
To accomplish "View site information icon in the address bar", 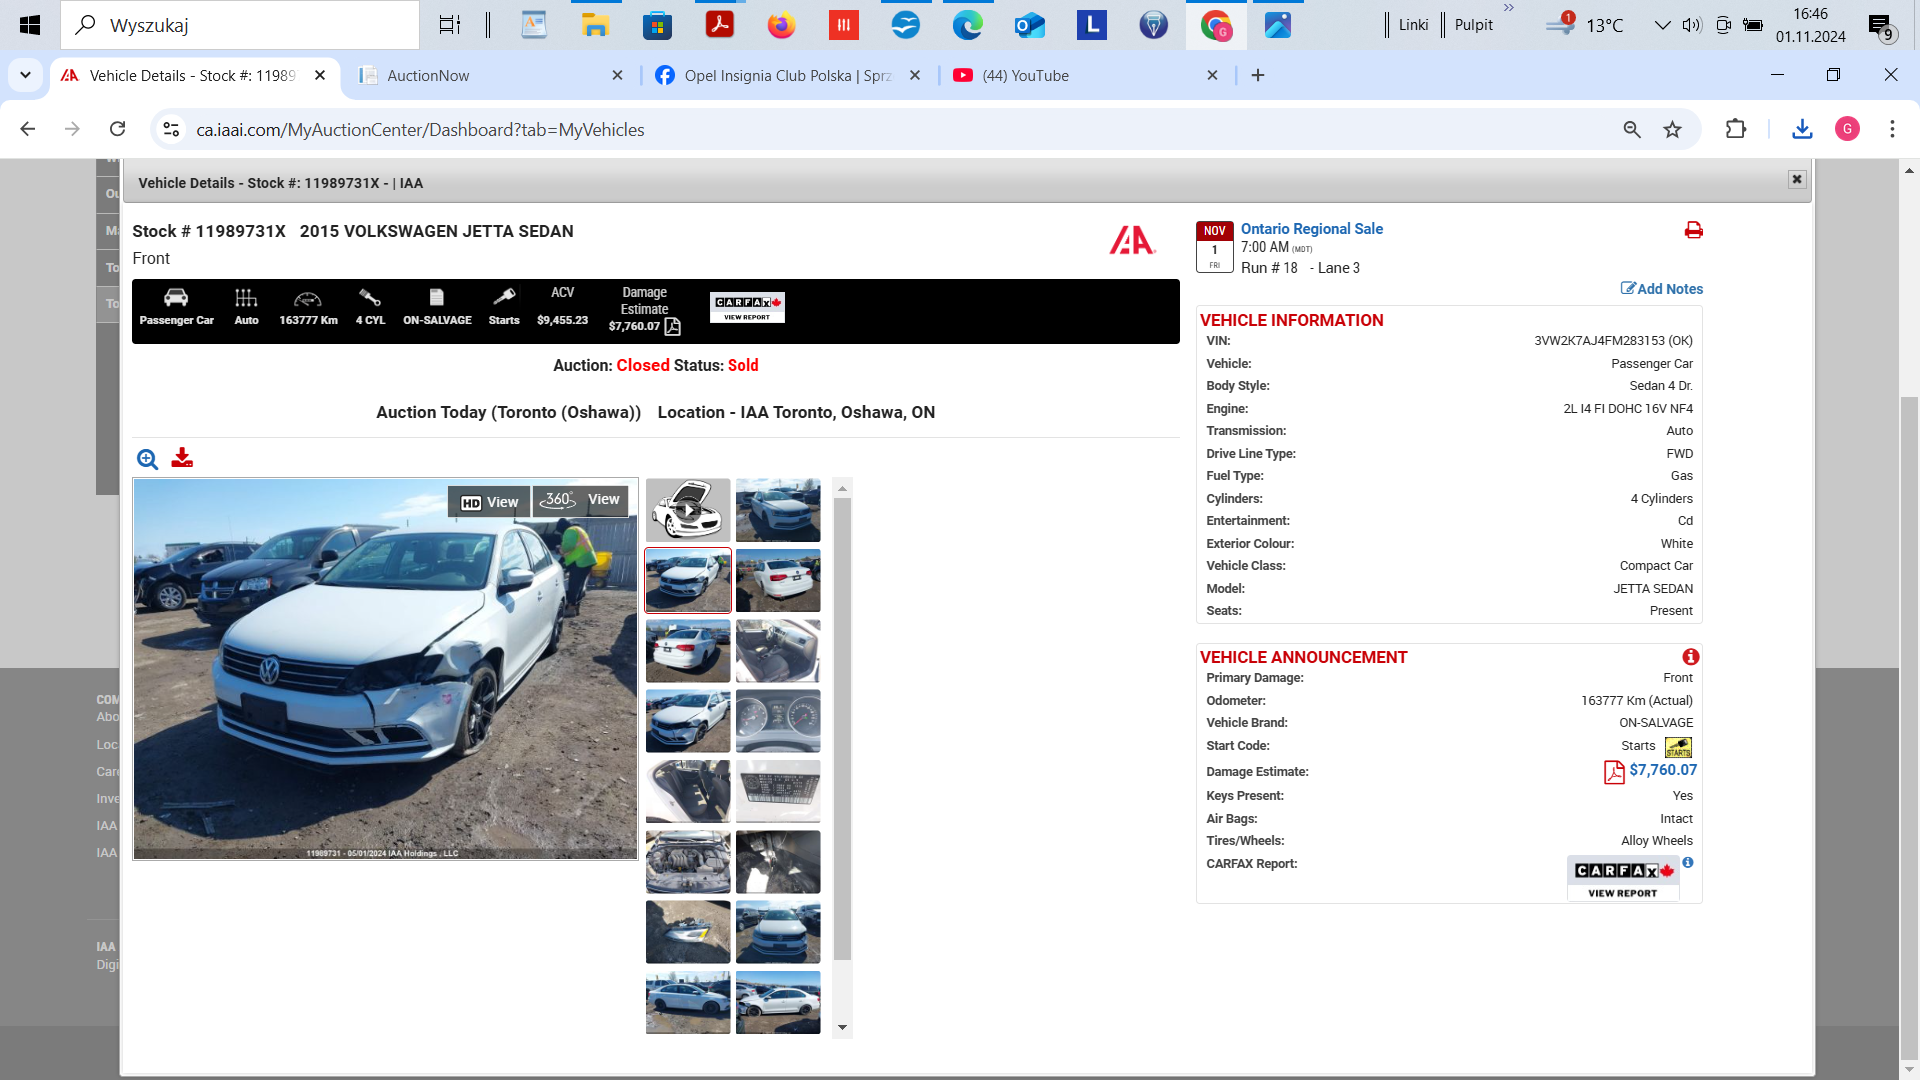I will (171, 129).
